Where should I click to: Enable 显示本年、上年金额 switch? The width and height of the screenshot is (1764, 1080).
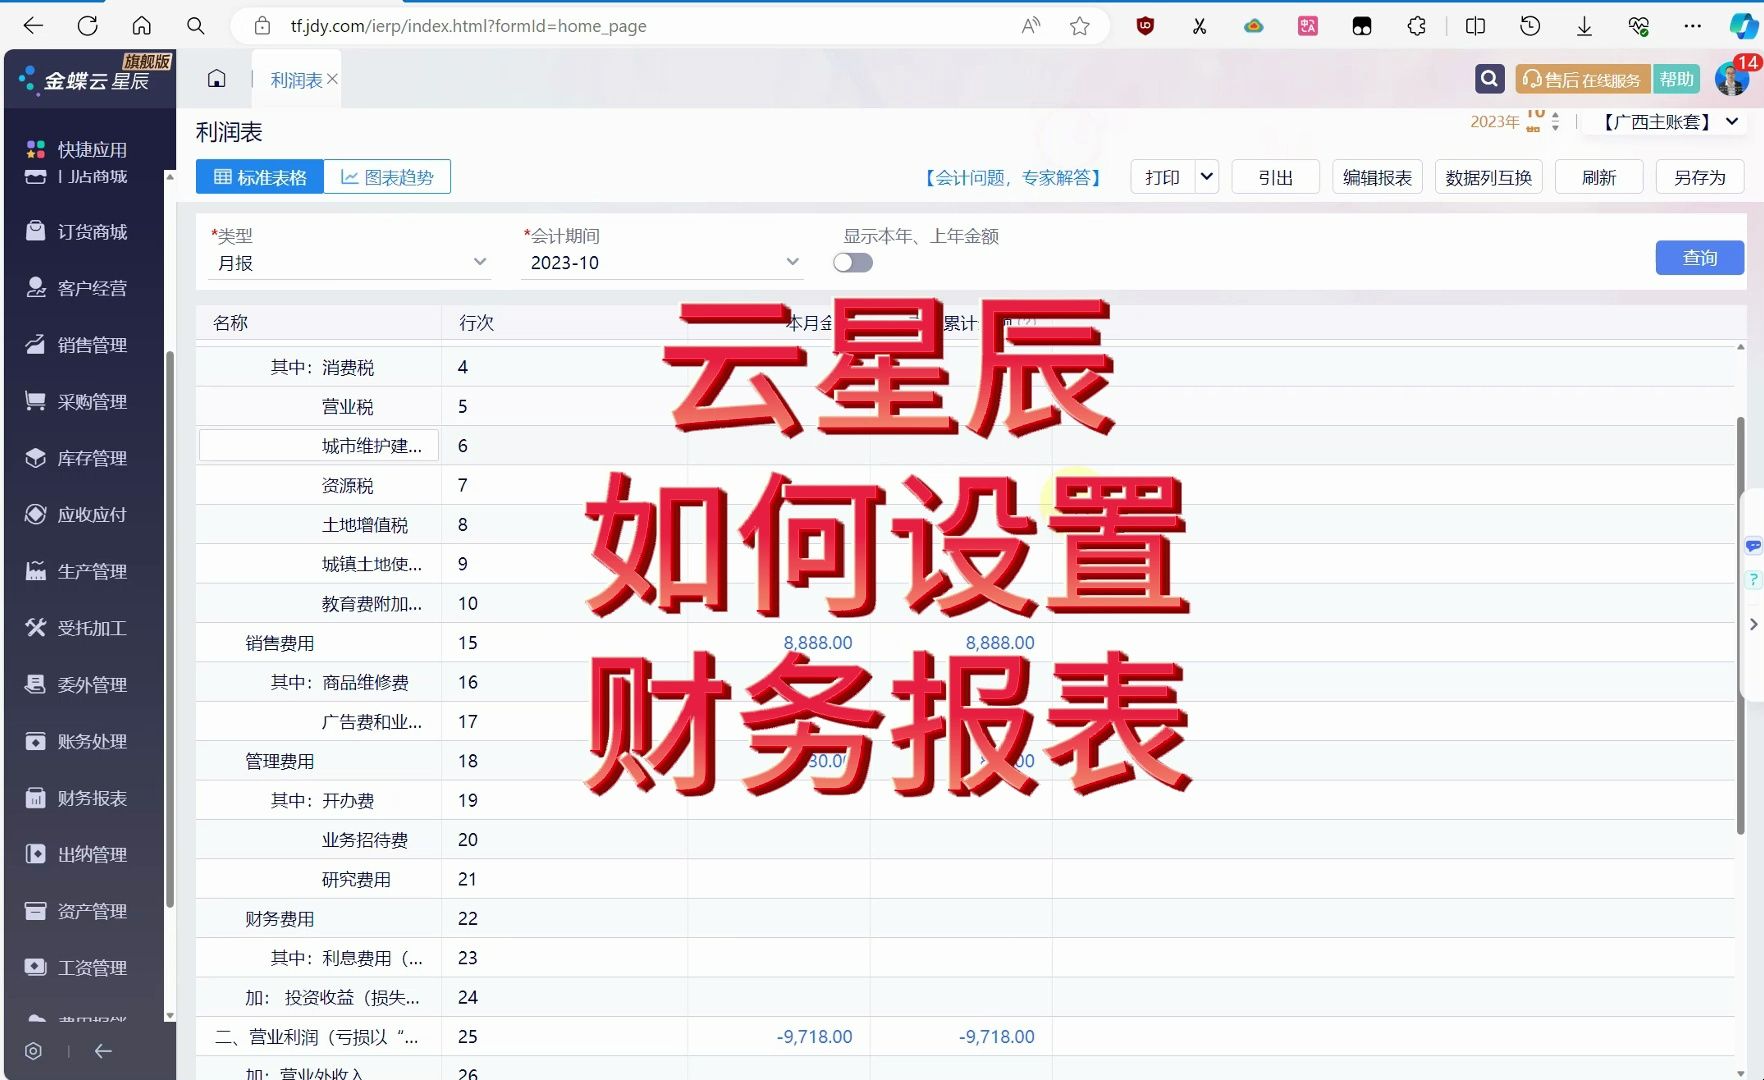pos(853,262)
